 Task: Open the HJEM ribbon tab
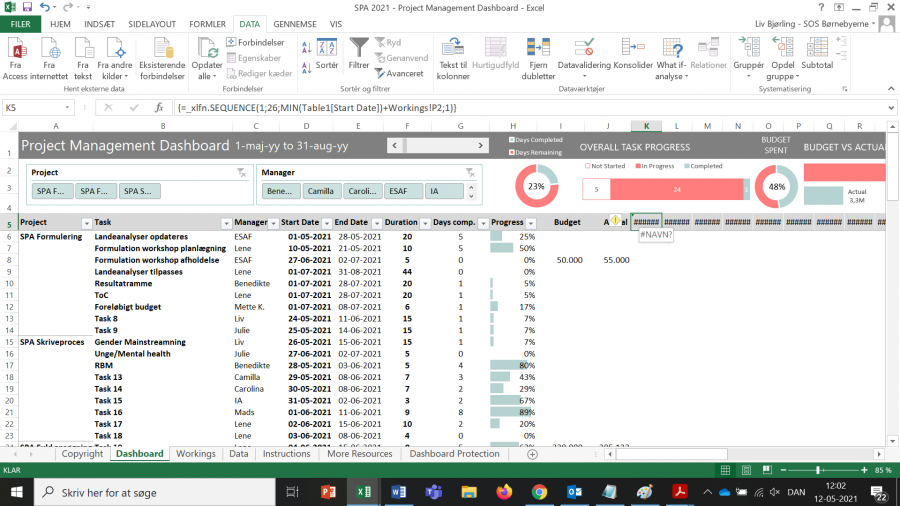[x=60, y=24]
